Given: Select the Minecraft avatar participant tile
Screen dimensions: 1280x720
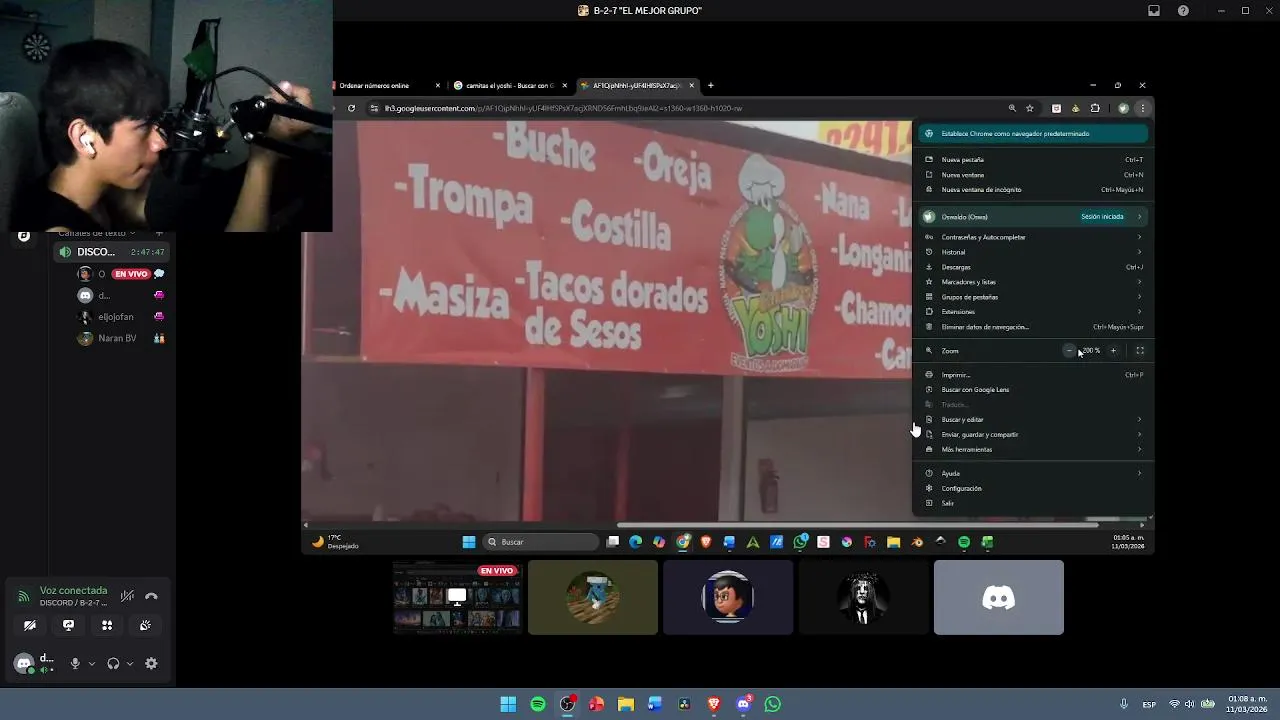Looking at the screenshot, I should pos(593,597).
